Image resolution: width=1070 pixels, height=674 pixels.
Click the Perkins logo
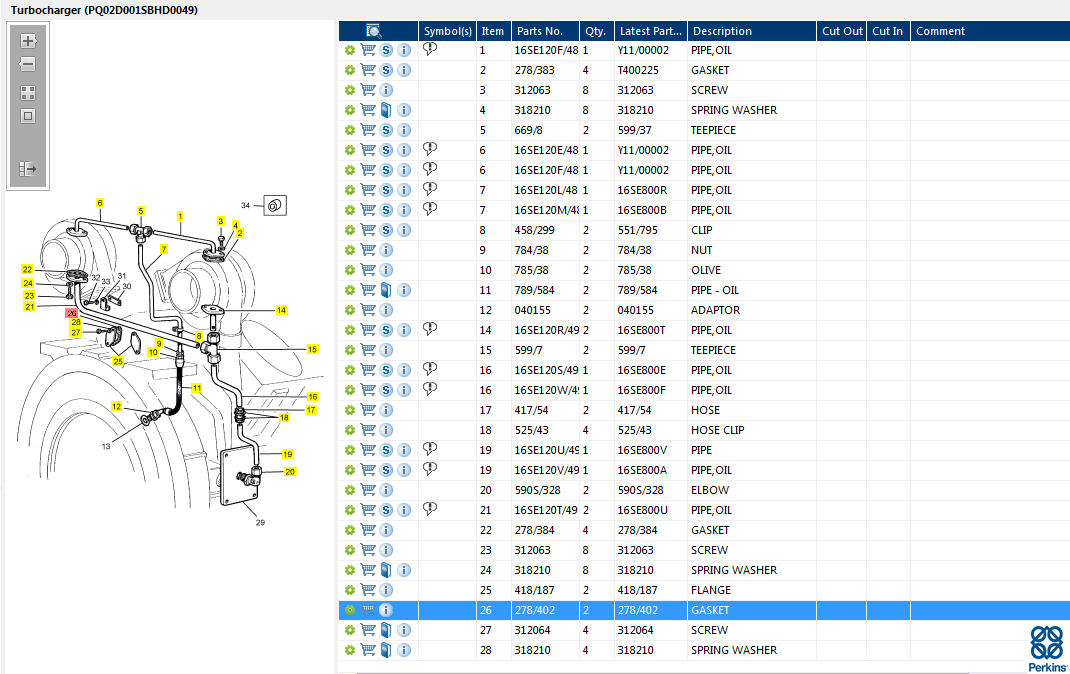[1048, 648]
